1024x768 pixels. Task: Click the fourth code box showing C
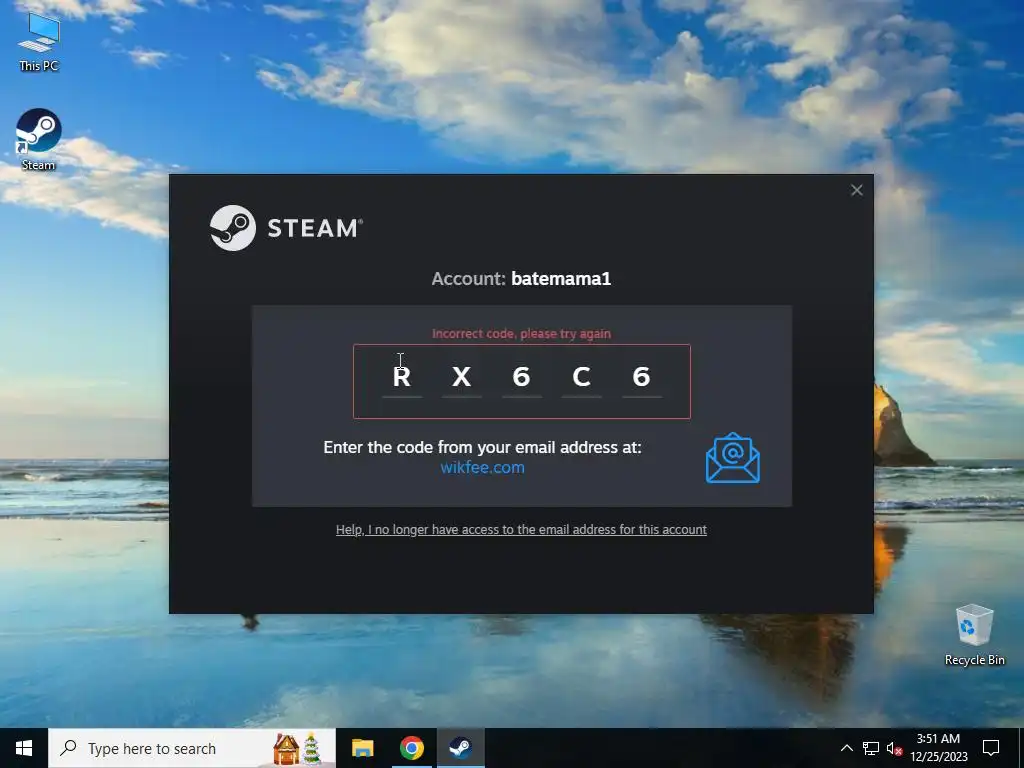(x=581, y=377)
